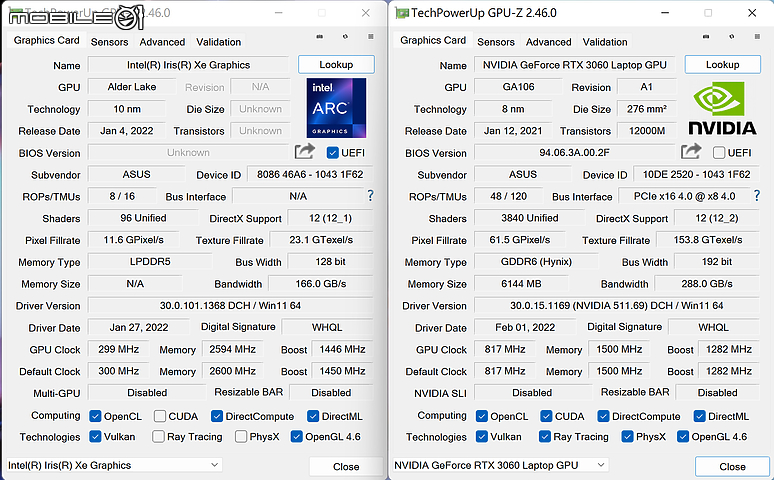This screenshot has width=774, height=480.
Task: Click LPDDR5 memory type value
Action: [x=150, y=262]
